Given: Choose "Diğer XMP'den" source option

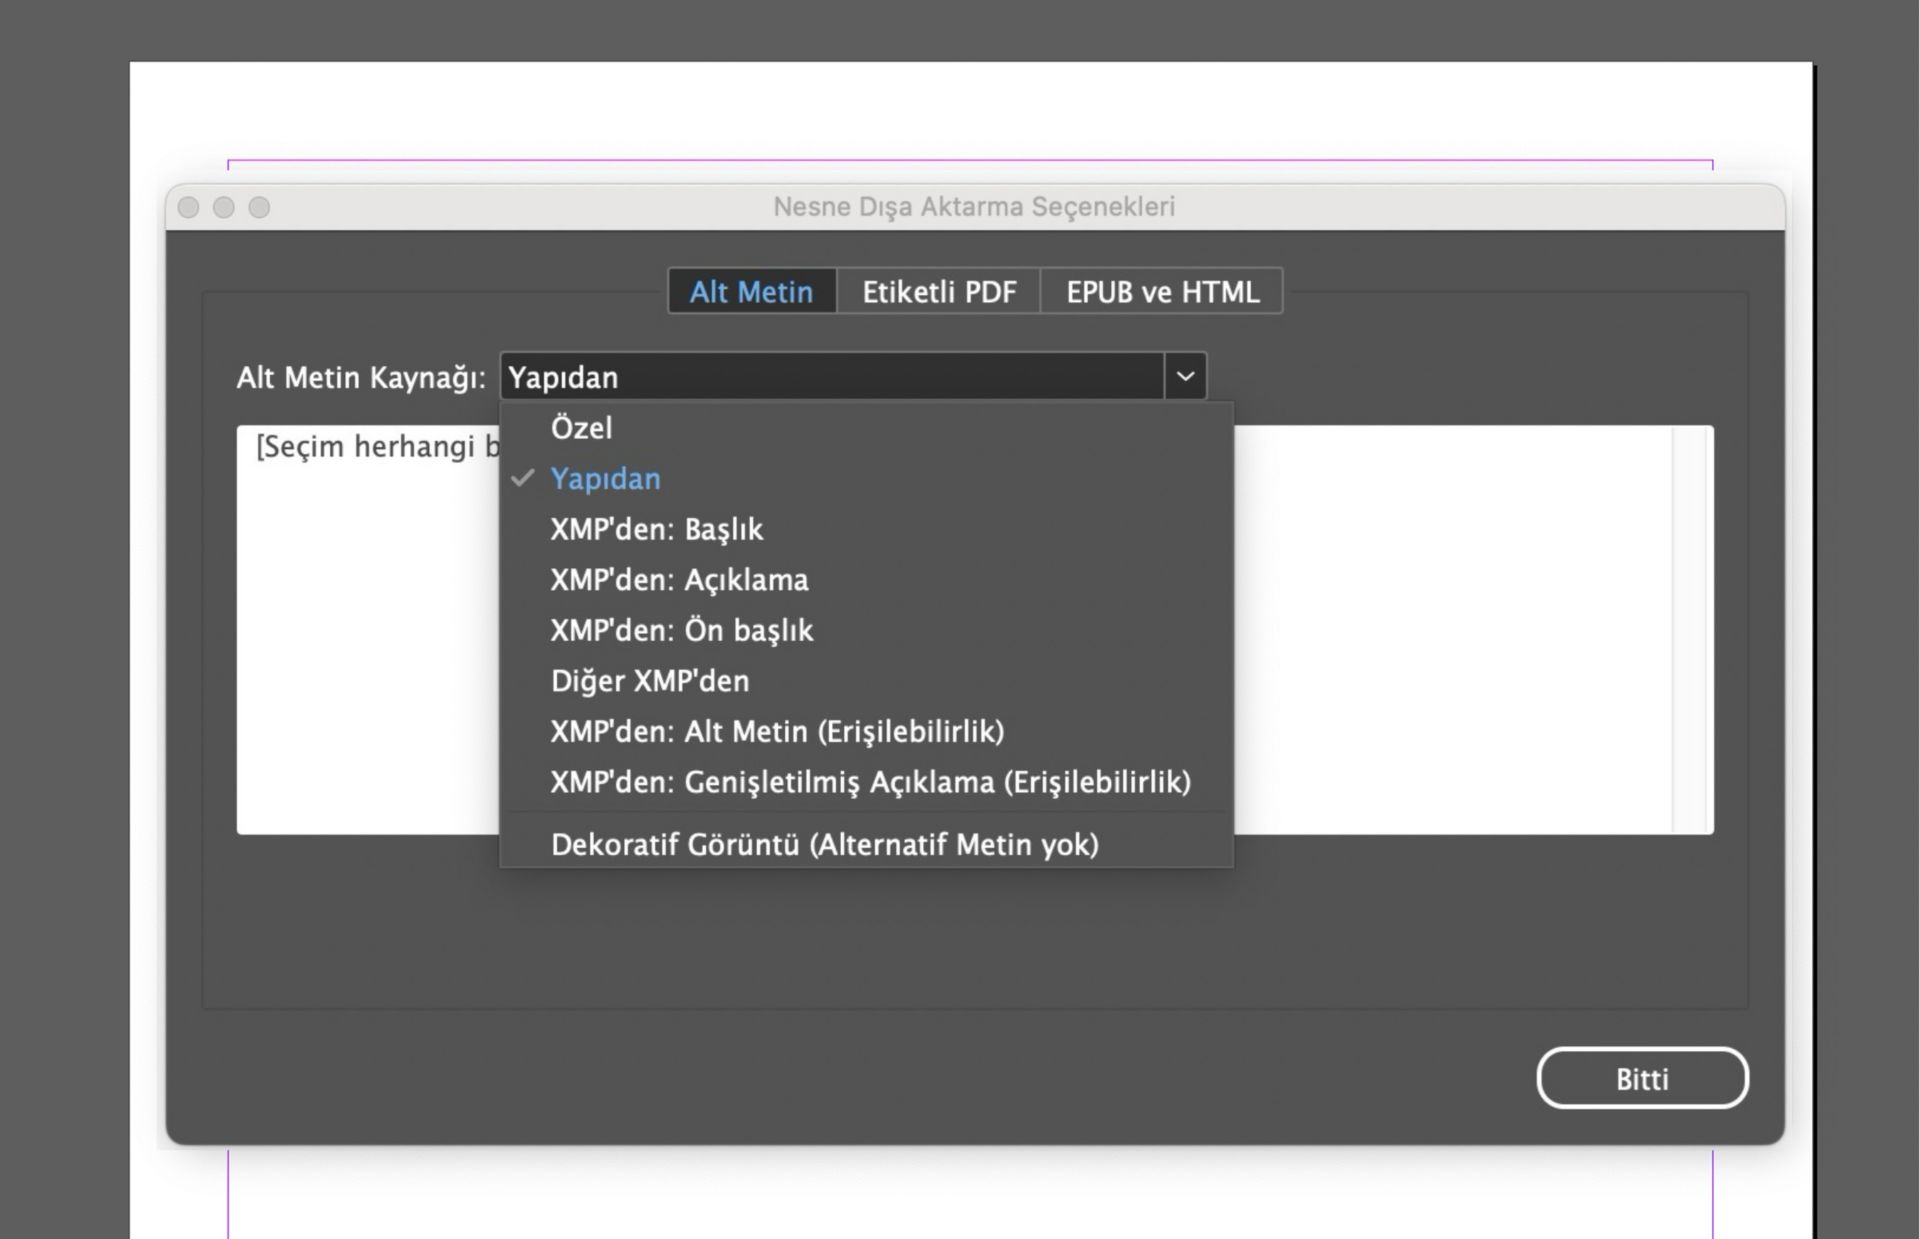Looking at the screenshot, I should point(650,681).
